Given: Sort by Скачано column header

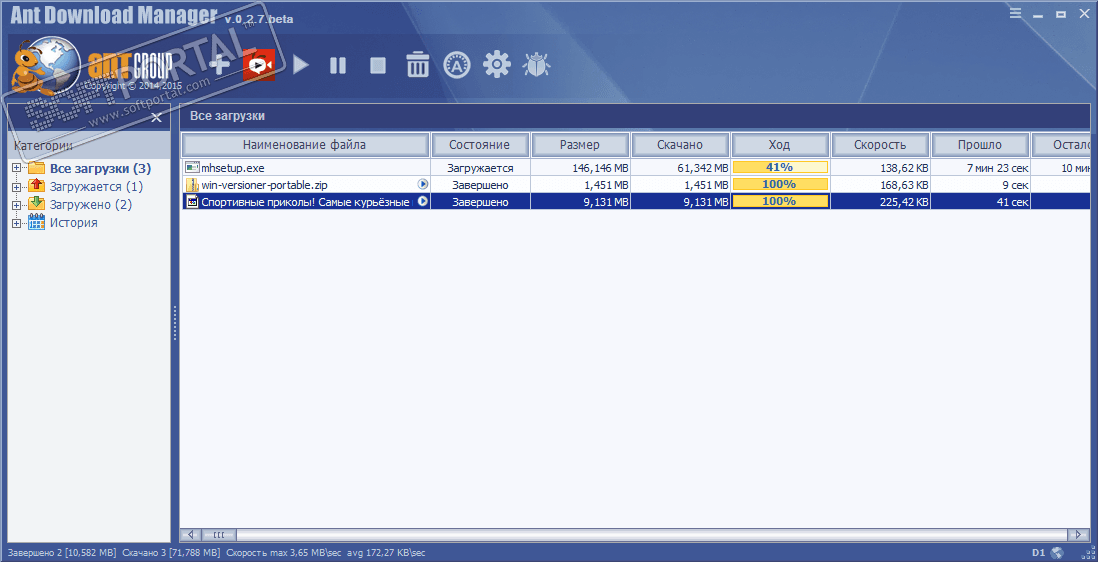Looking at the screenshot, I should (x=679, y=145).
